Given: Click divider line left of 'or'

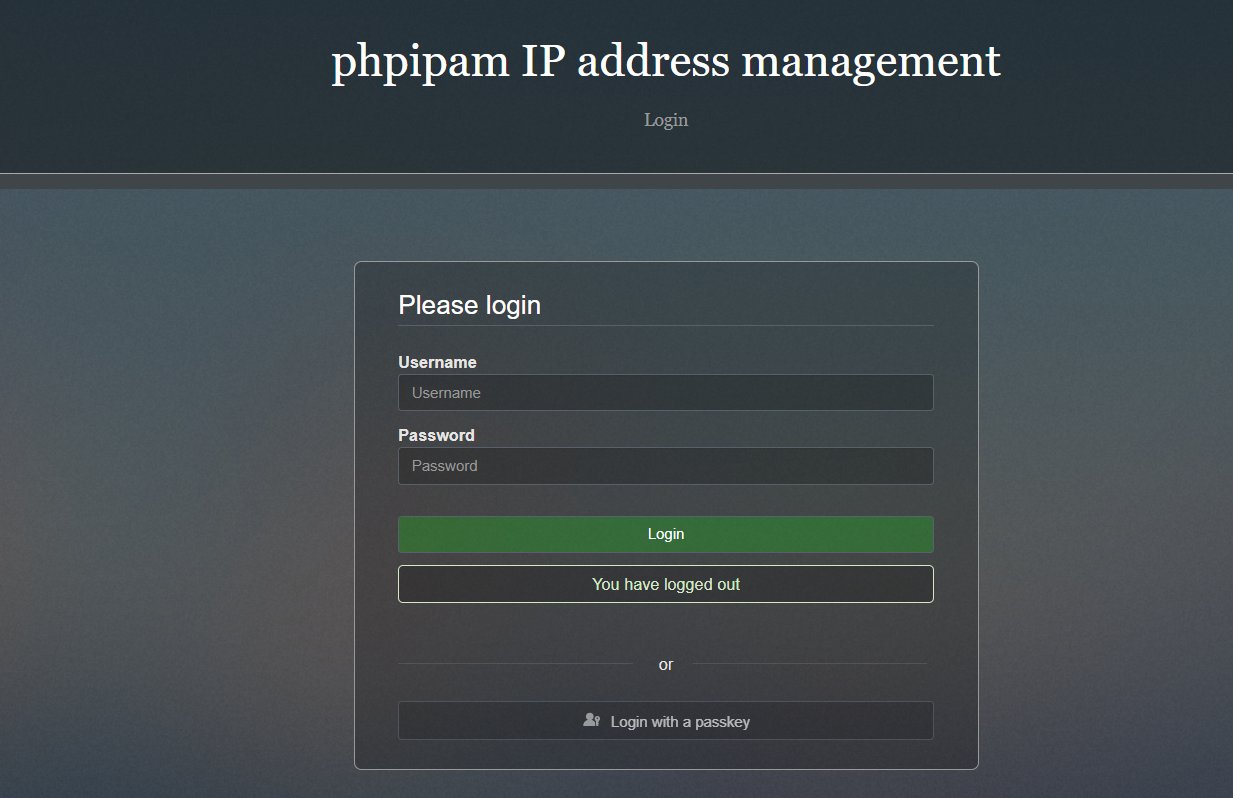Looking at the screenshot, I should click(515, 663).
